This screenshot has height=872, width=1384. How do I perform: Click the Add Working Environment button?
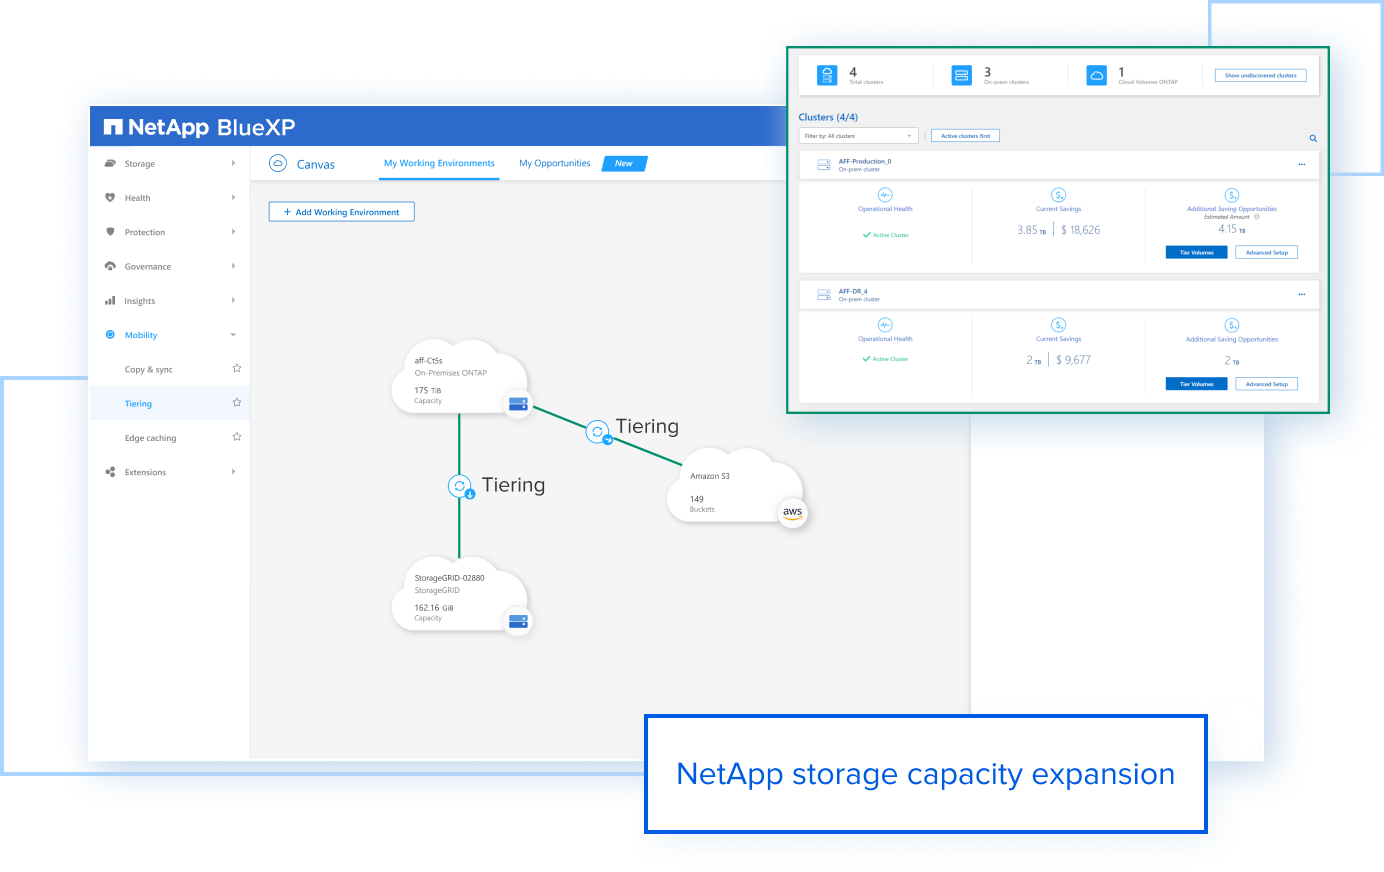[x=341, y=211]
